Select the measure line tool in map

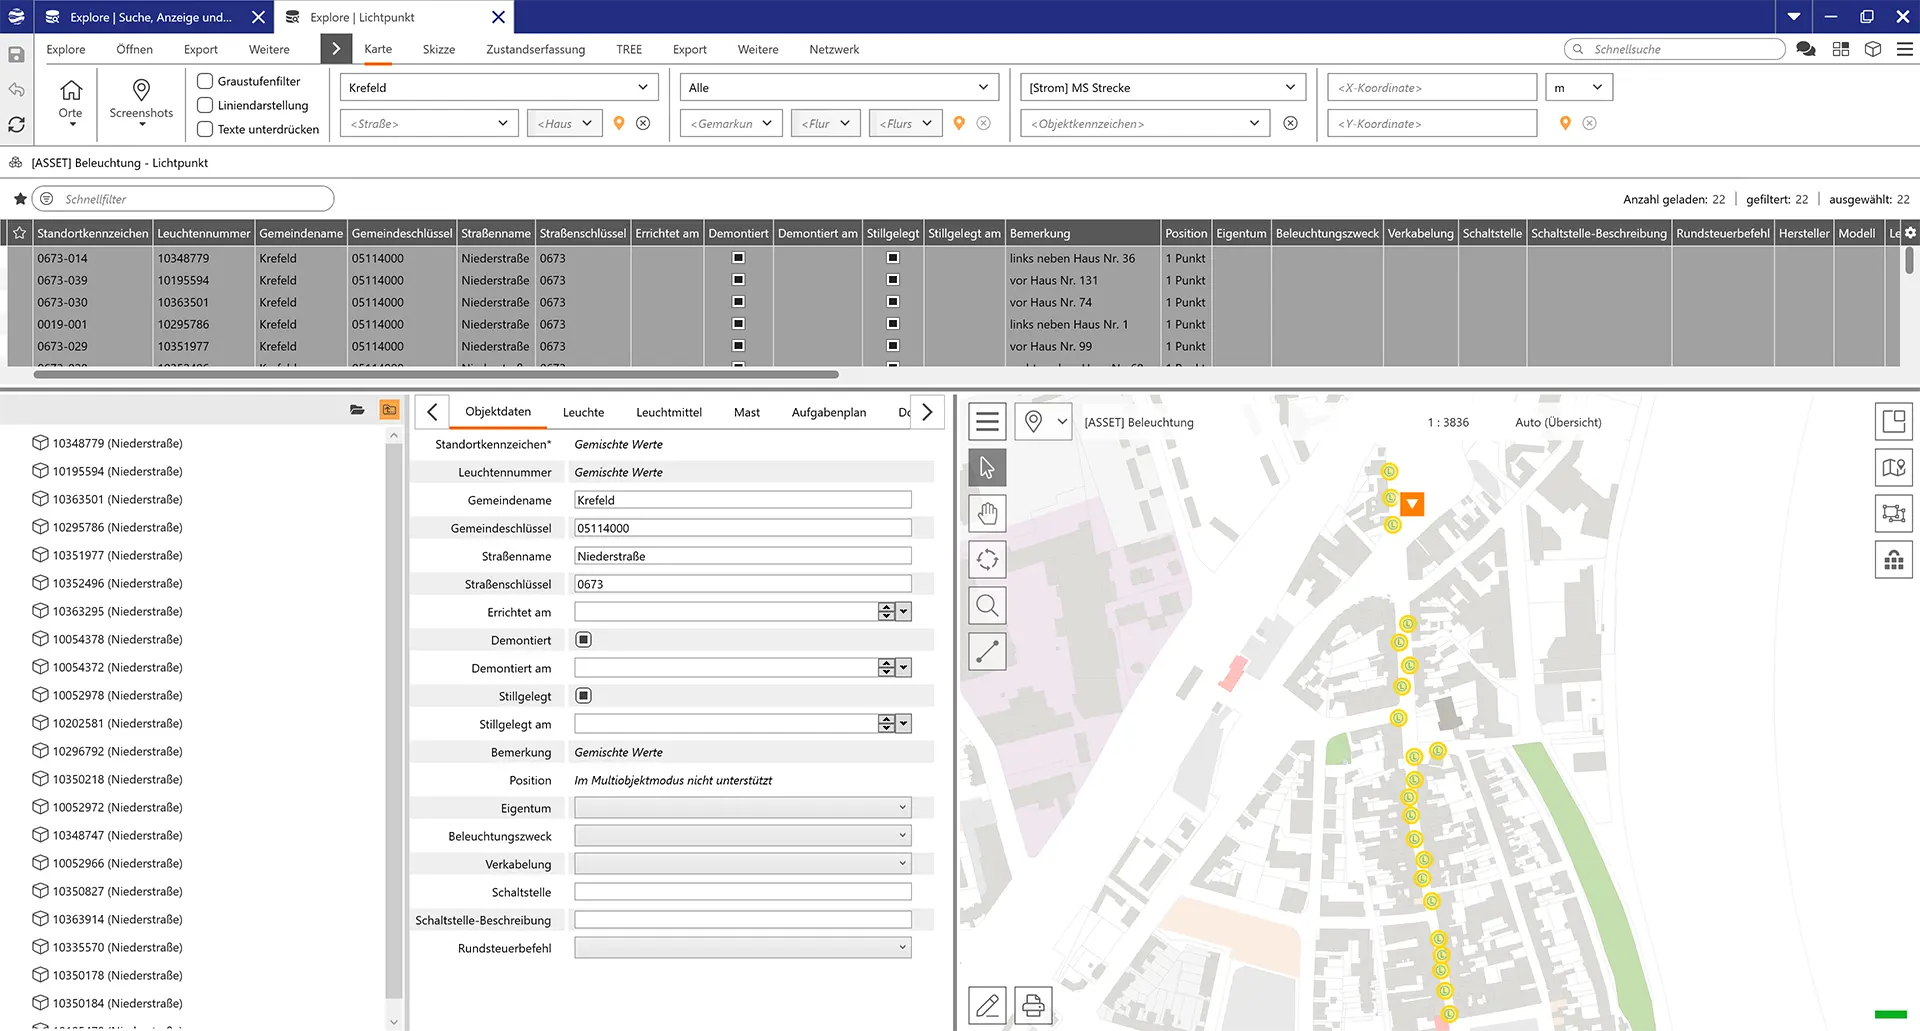(x=987, y=652)
